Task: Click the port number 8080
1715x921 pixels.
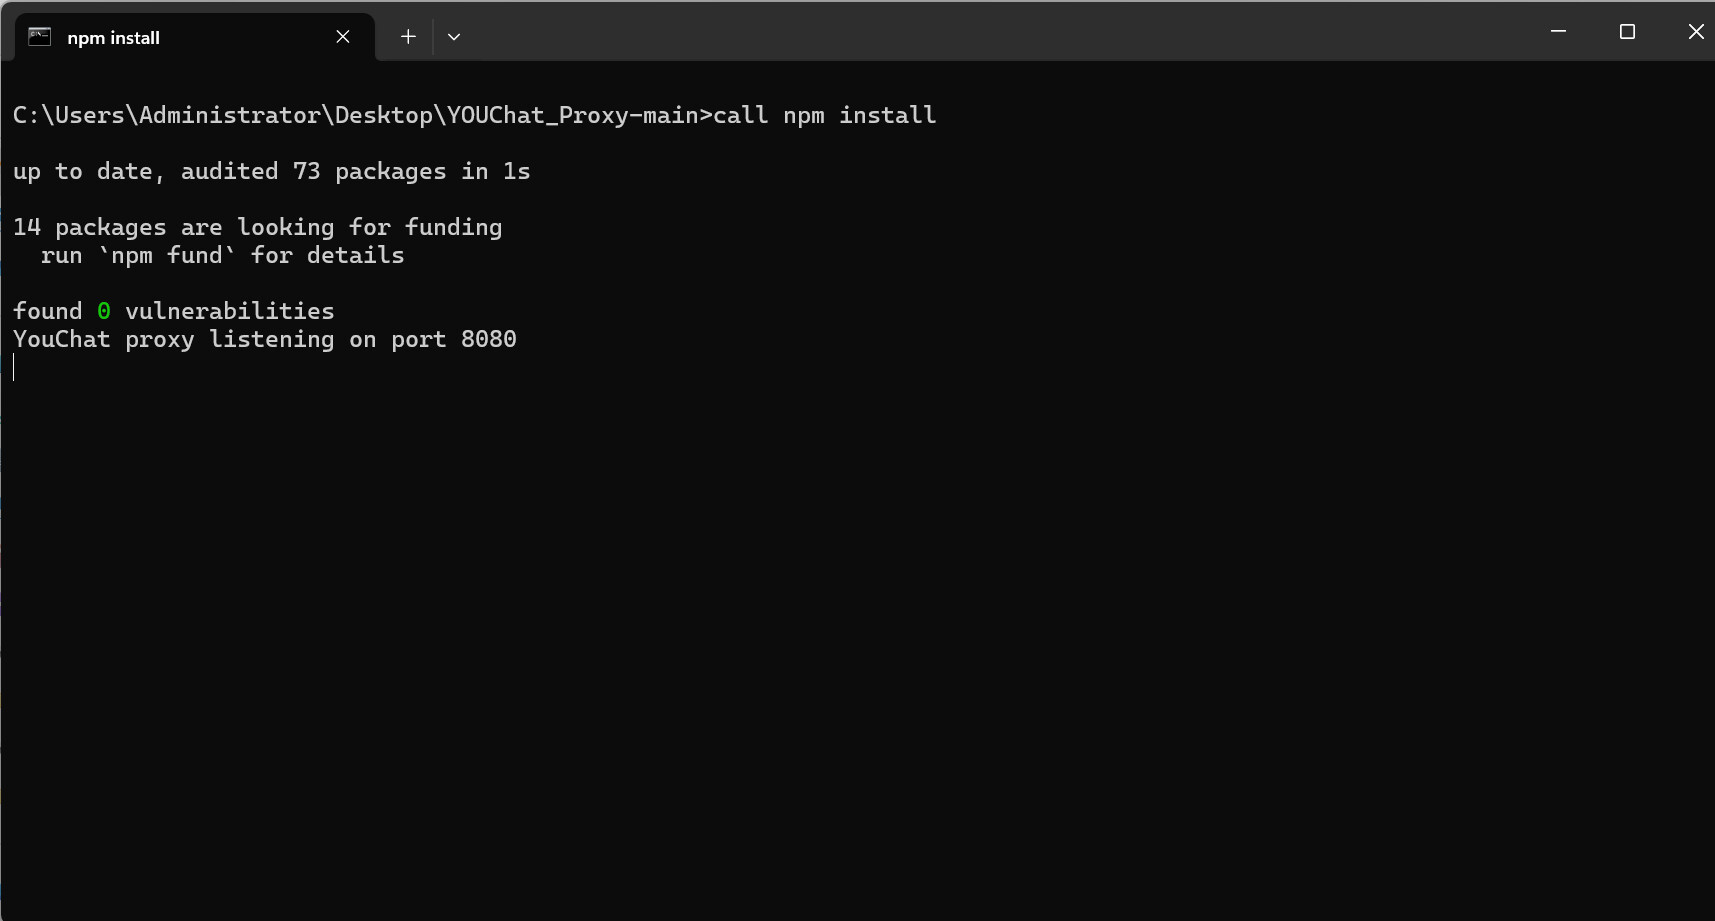Action: pyautogui.click(x=489, y=339)
